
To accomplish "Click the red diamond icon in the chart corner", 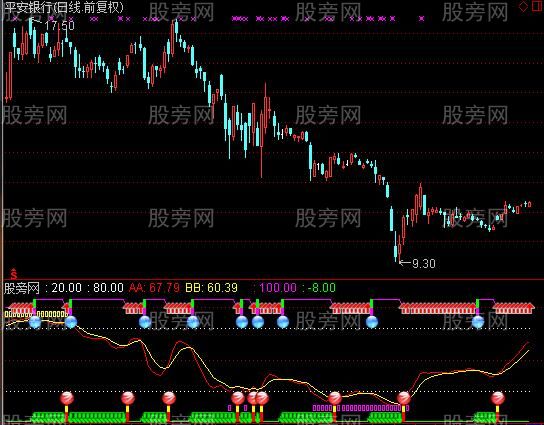I will click(x=523, y=7).
